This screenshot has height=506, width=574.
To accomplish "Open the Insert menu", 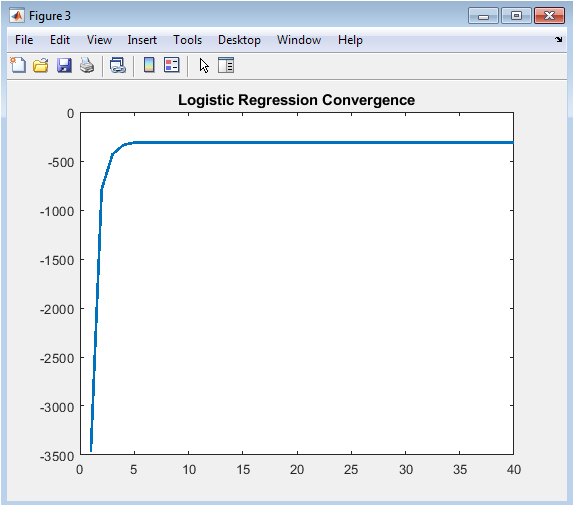I will pyautogui.click(x=142, y=40).
